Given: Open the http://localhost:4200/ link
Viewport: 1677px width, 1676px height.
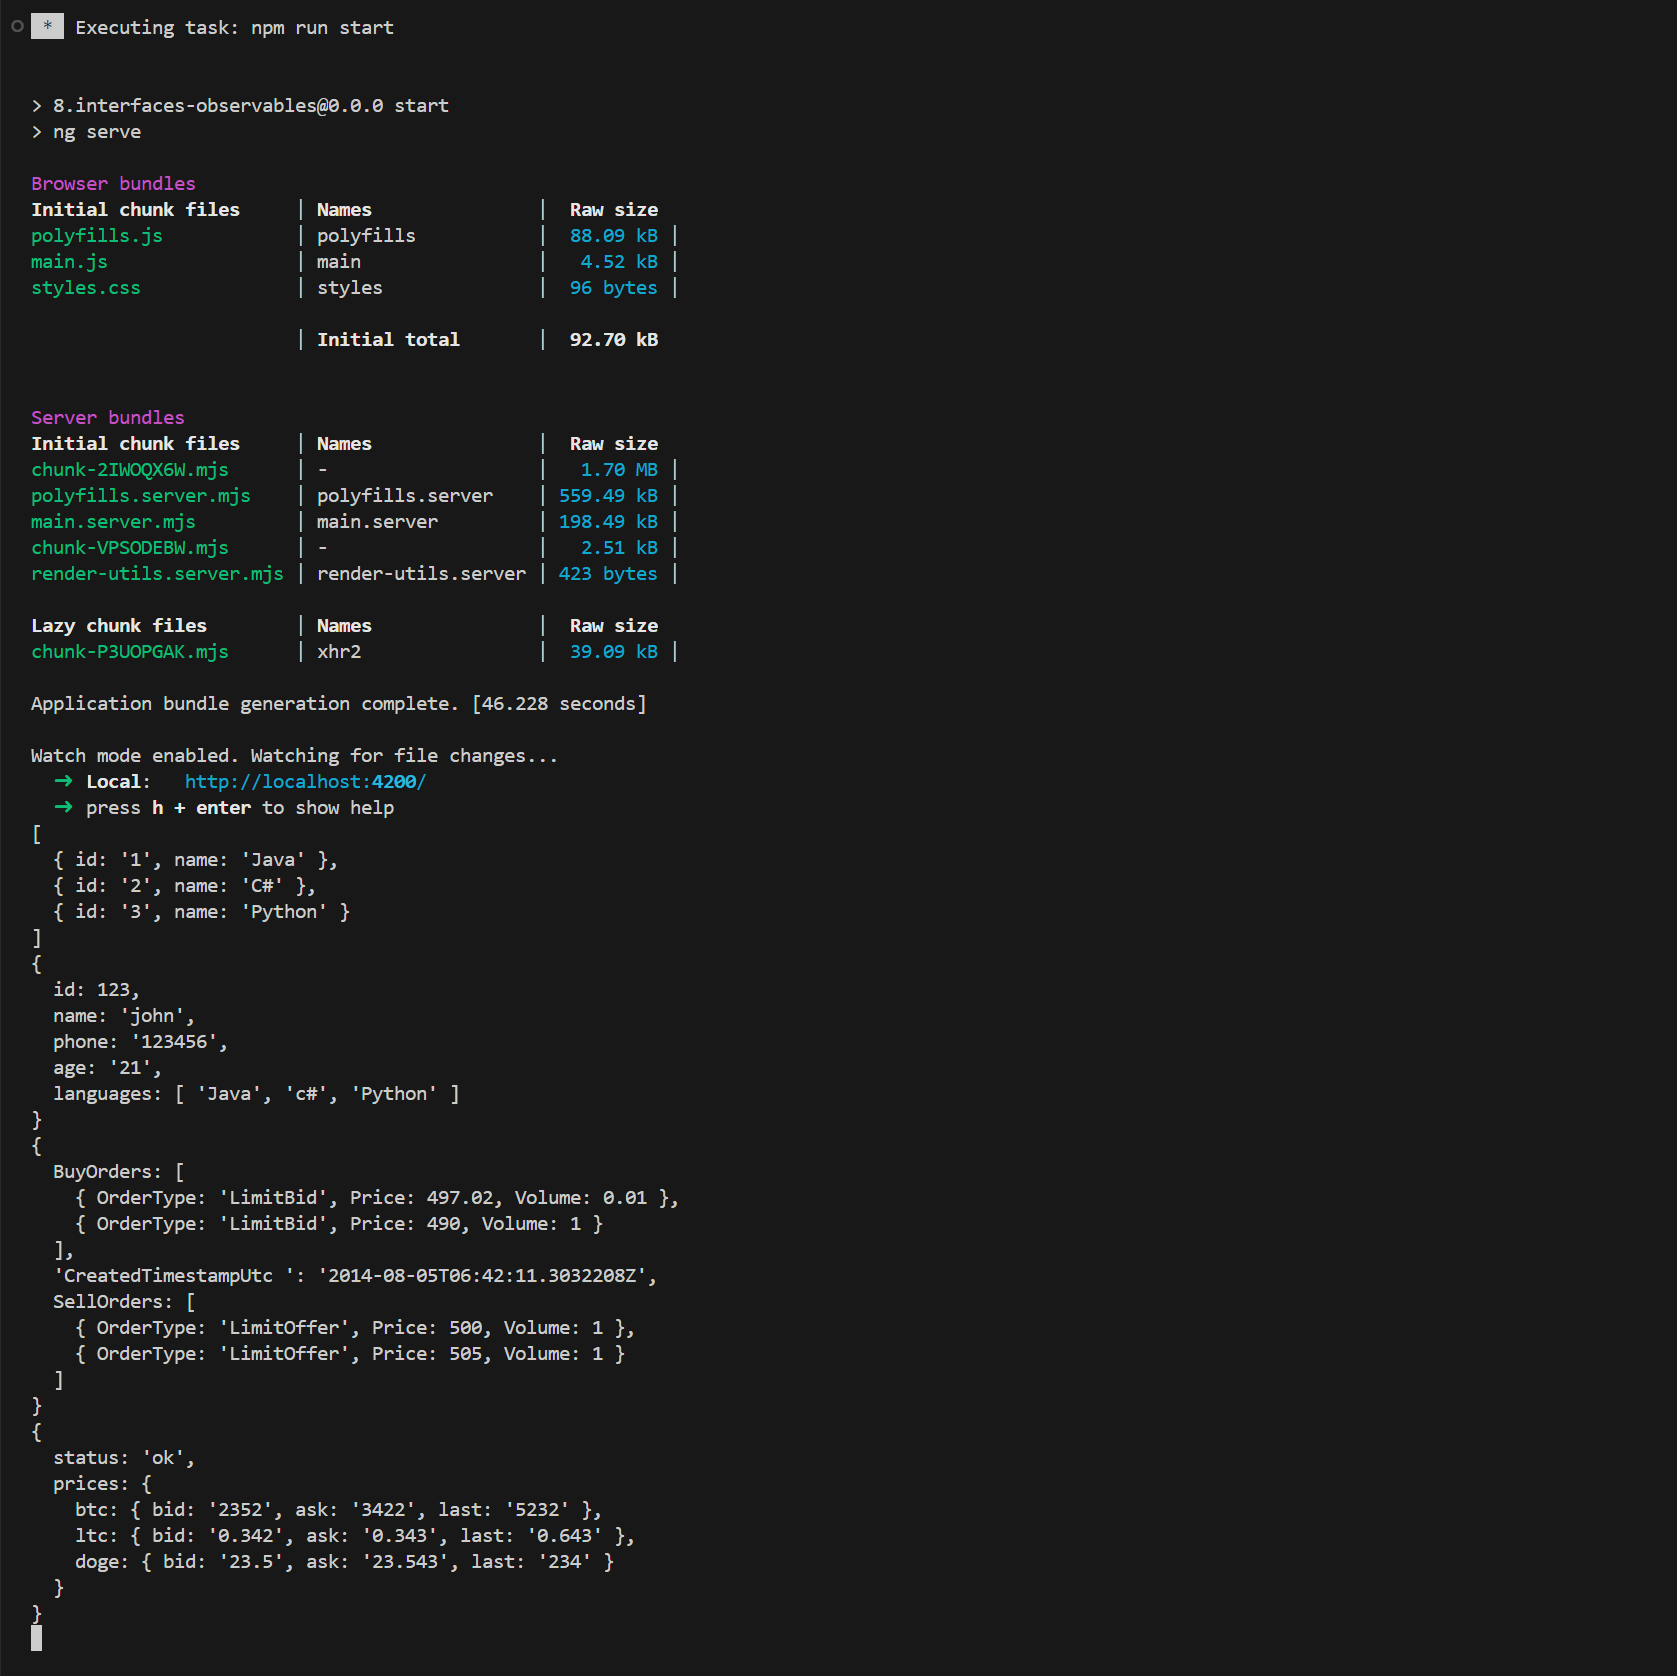Looking at the screenshot, I should (305, 782).
